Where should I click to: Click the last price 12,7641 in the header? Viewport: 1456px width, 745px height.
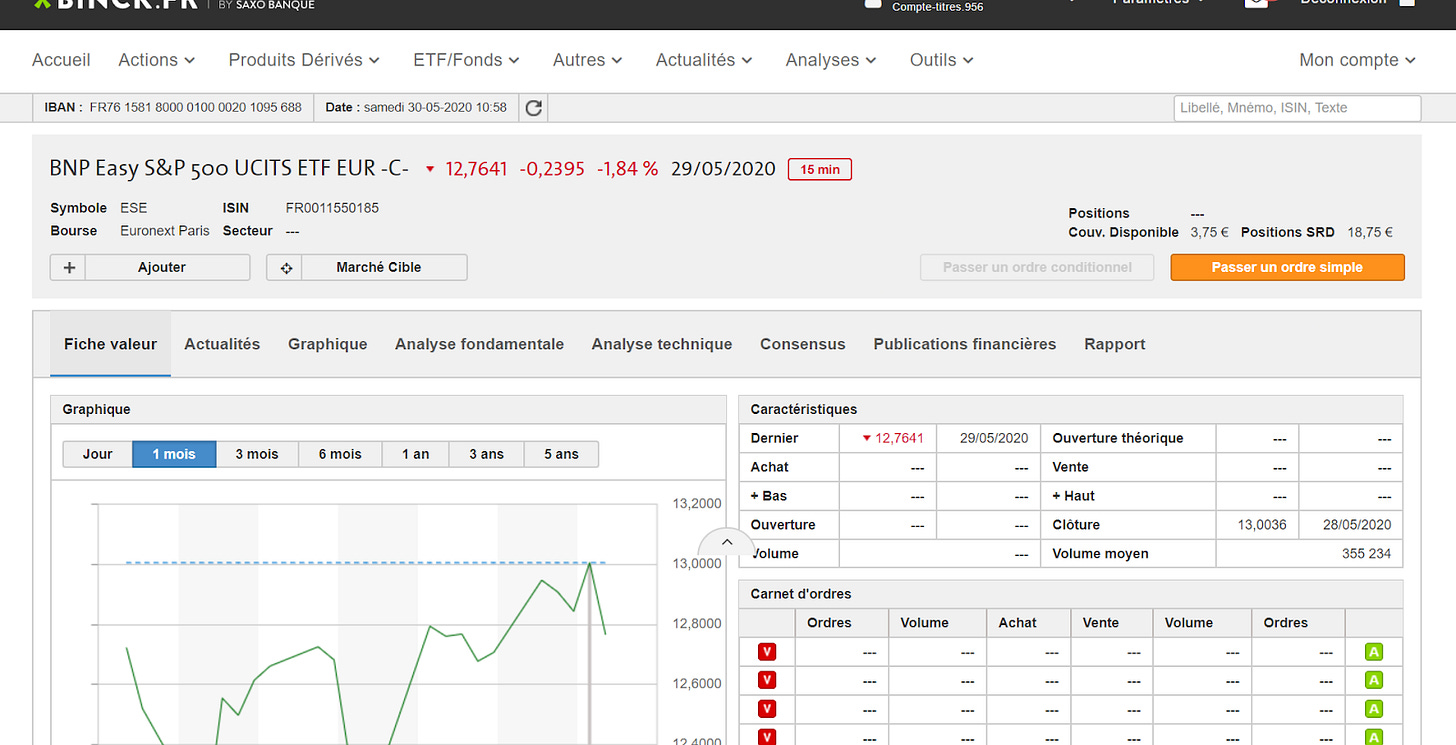pos(476,169)
